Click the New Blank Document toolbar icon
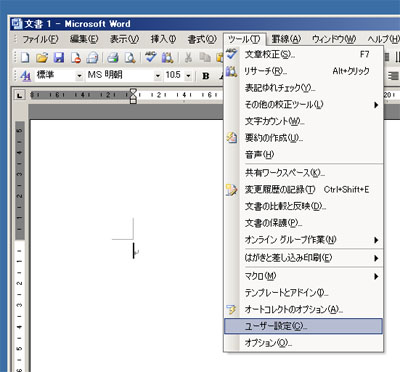The image size is (400, 372). coord(25,58)
